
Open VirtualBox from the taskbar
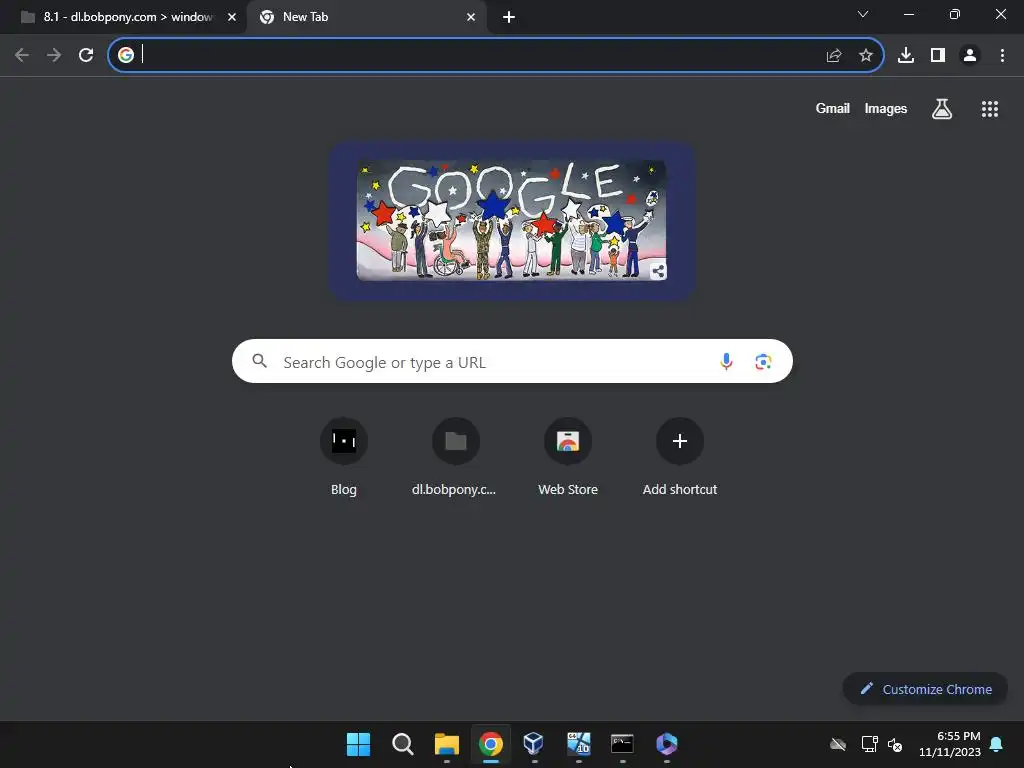pos(534,744)
